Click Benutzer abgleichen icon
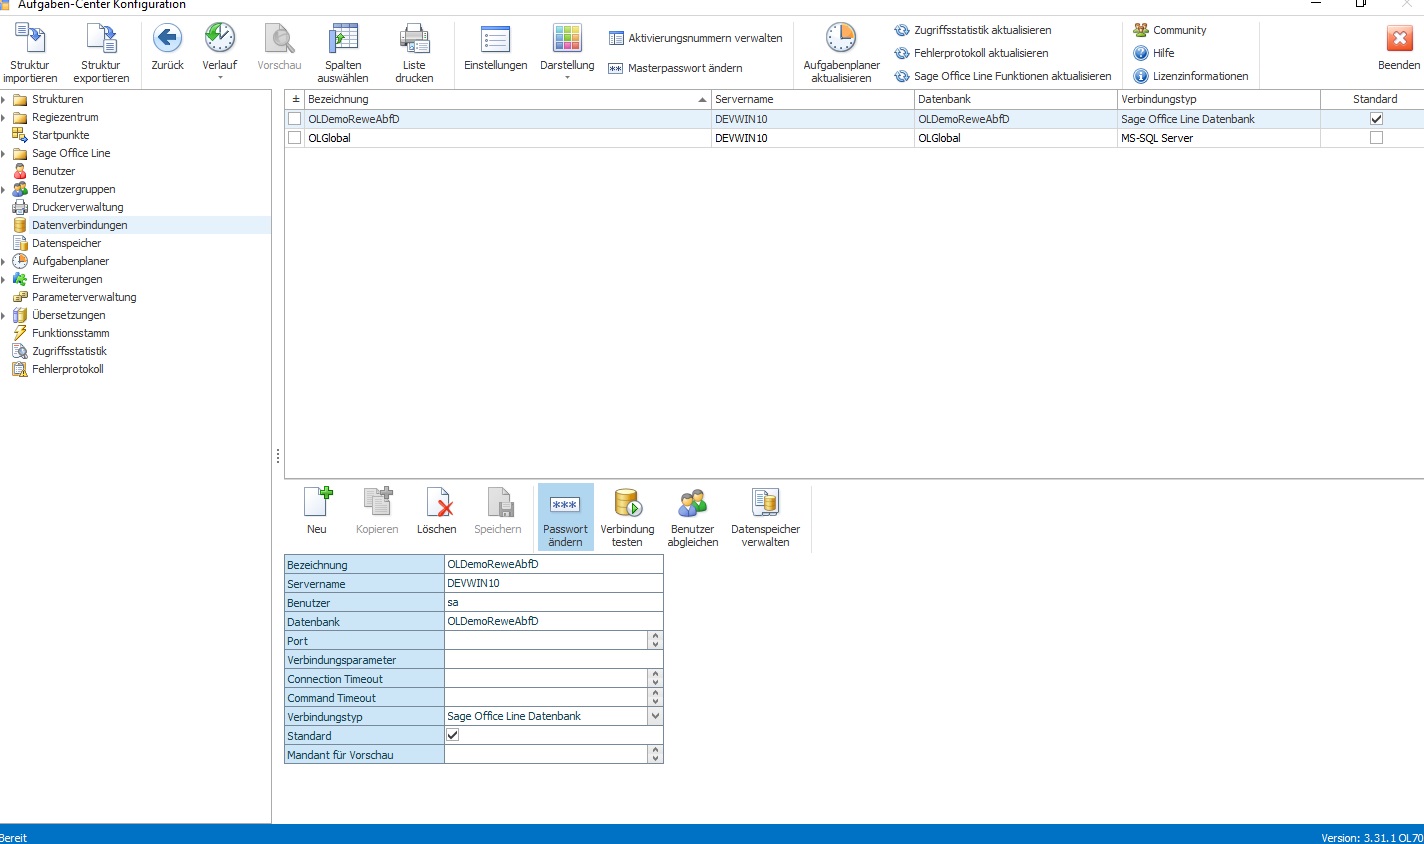The height and width of the screenshot is (844, 1424). click(x=693, y=503)
